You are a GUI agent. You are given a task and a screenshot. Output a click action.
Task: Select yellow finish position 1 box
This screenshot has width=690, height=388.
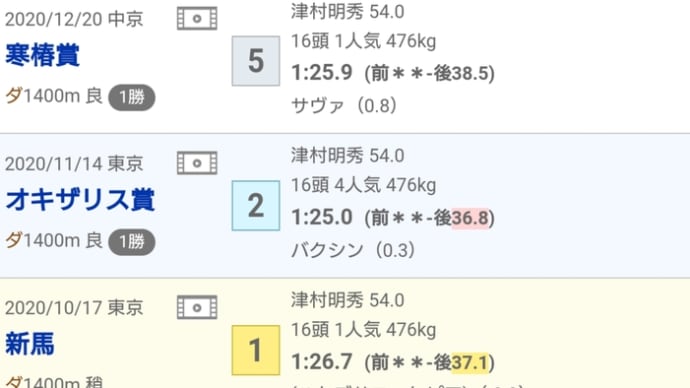pos(256,350)
